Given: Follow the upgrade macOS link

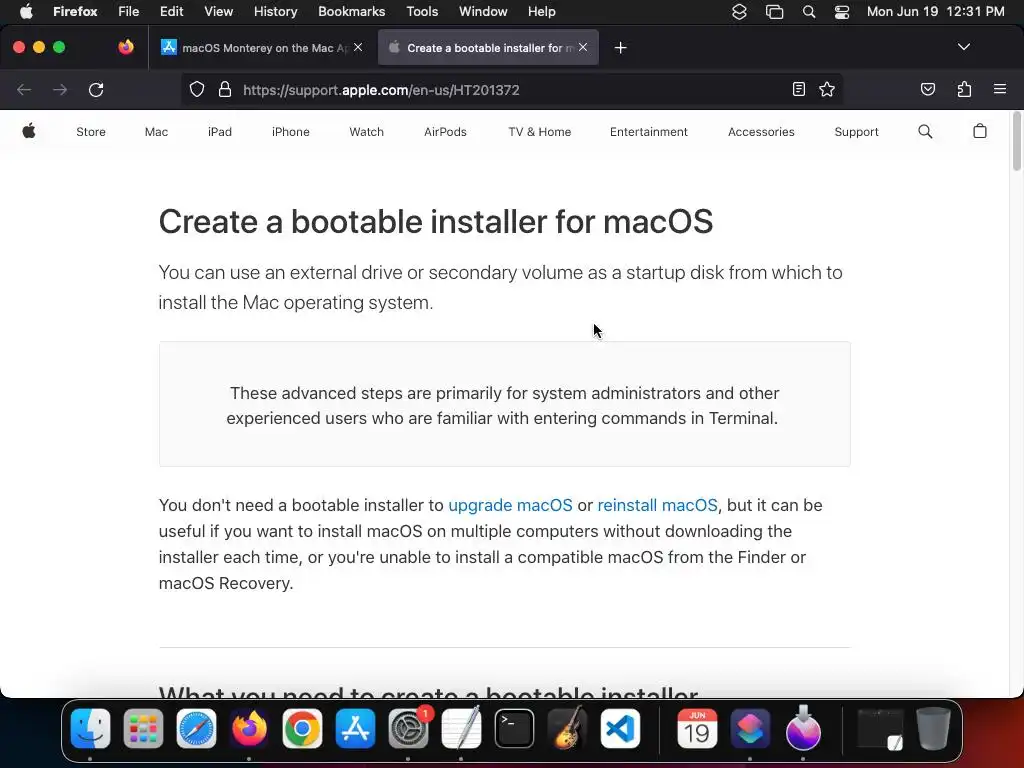Looking at the screenshot, I should pos(510,505).
